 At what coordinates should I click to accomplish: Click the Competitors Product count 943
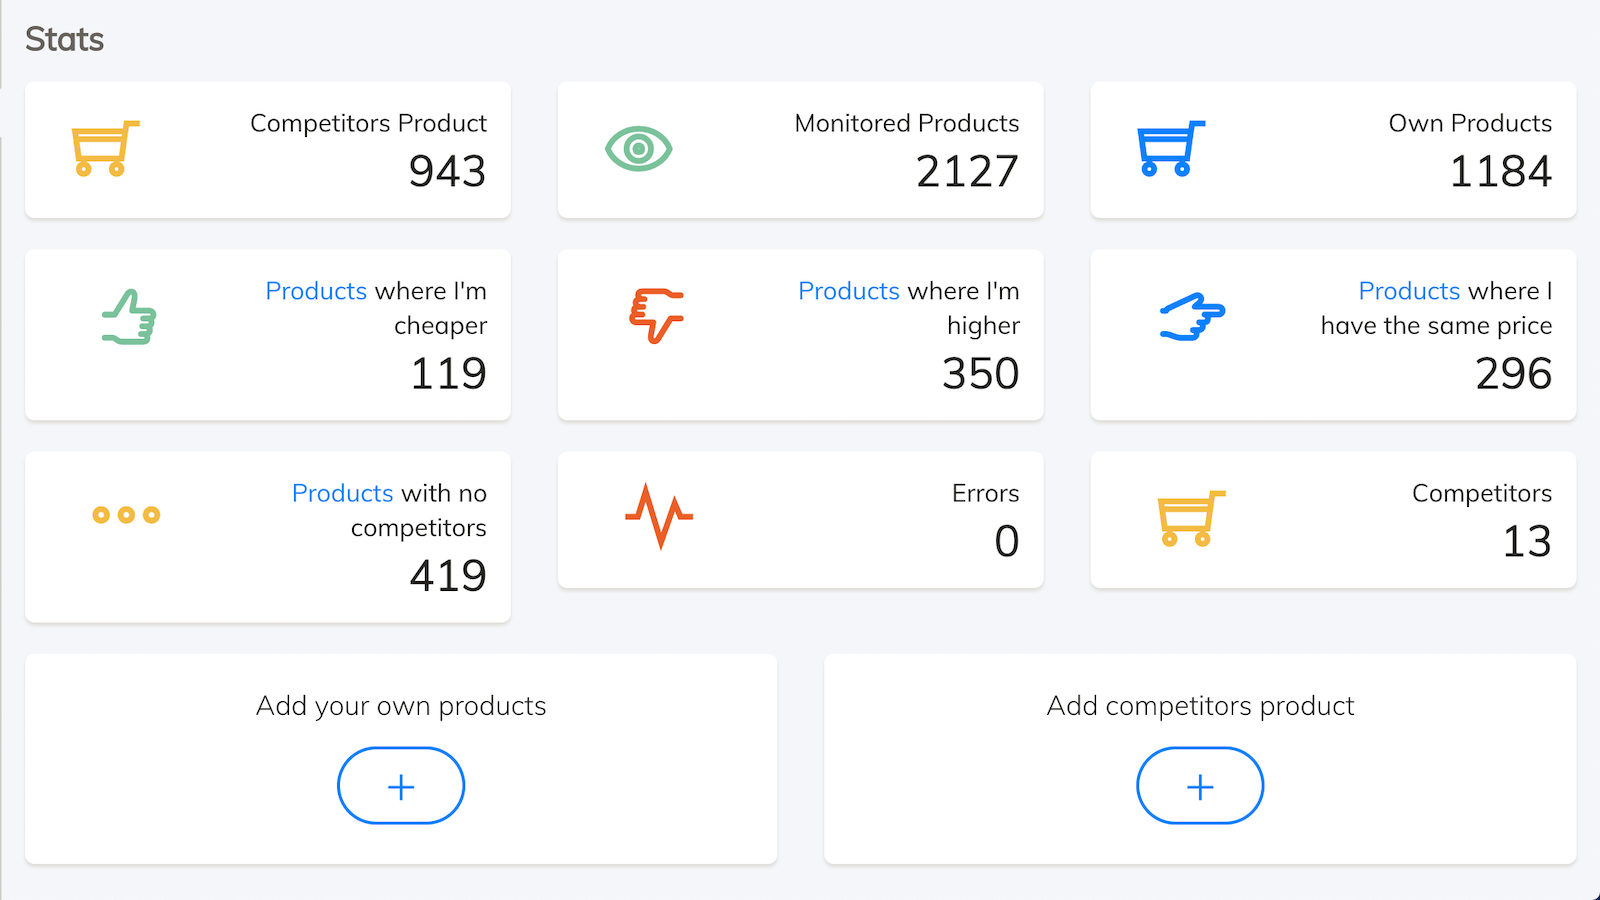click(447, 172)
